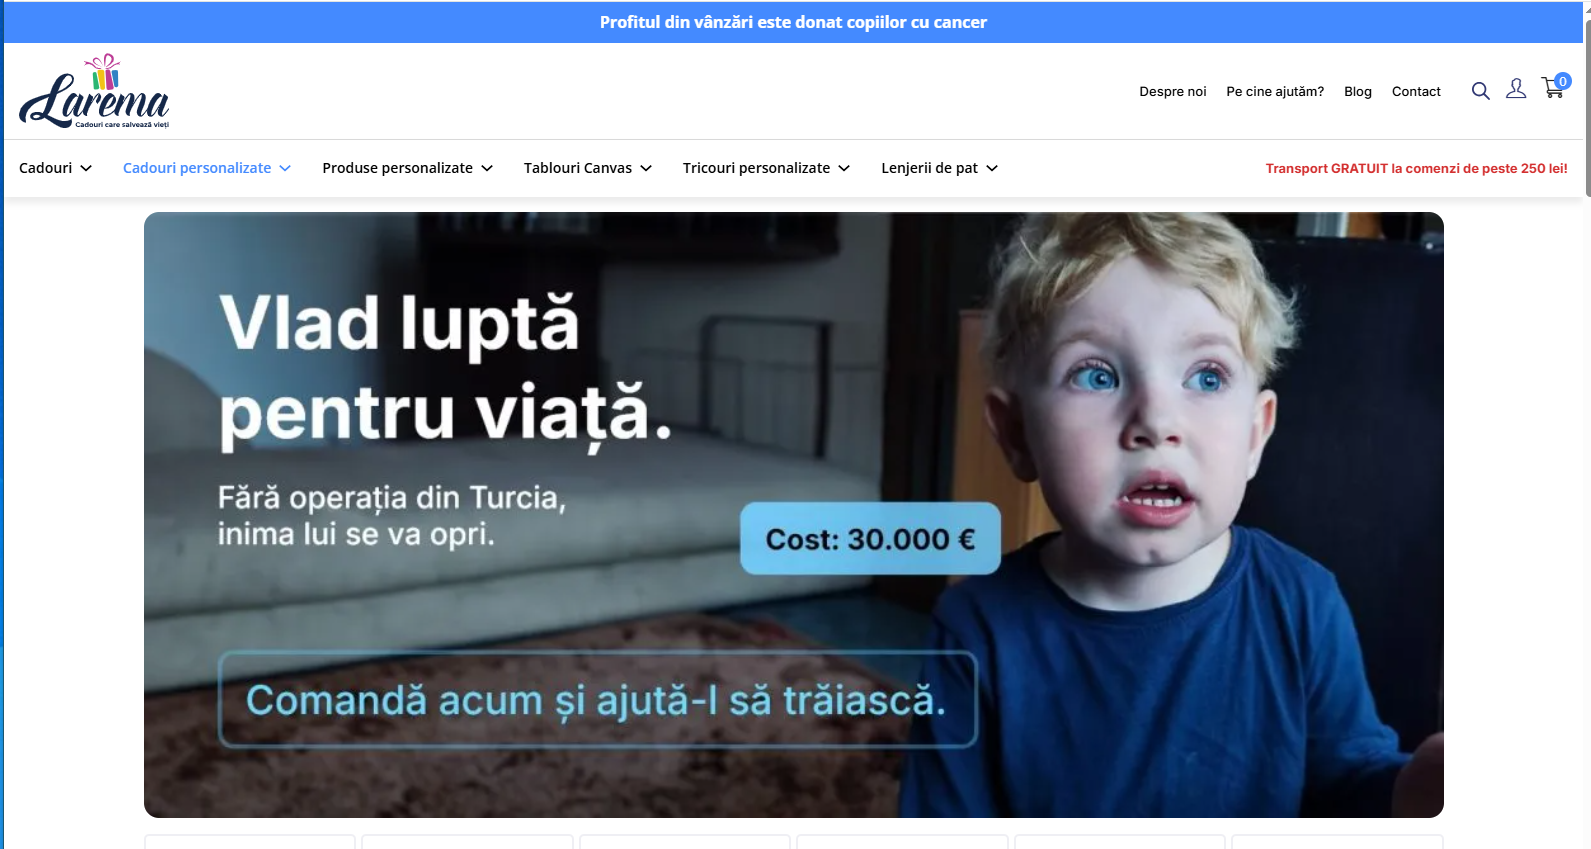Screen dimensions: 1591x849
Task: Open the Contact page
Action: click(x=1416, y=91)
